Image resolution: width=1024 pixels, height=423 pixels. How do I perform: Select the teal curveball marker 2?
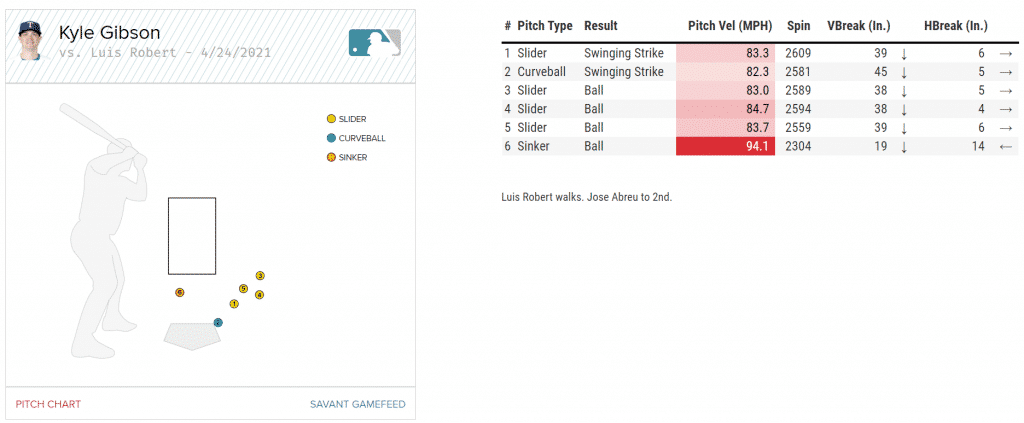point(218,322)
